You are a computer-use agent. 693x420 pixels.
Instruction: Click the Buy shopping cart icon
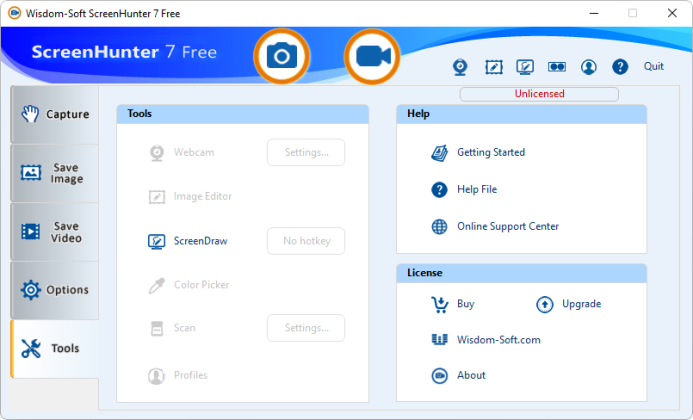[x=440, y=305]
